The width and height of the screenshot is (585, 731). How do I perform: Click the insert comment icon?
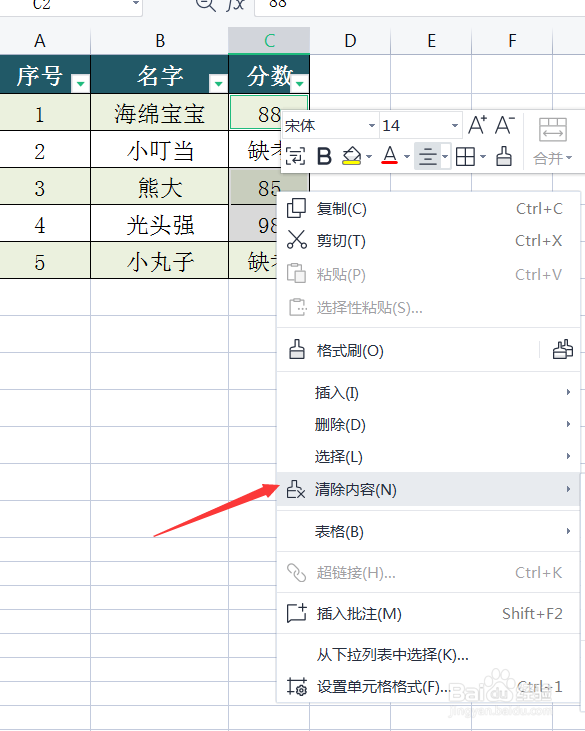[x=297, y=614]
